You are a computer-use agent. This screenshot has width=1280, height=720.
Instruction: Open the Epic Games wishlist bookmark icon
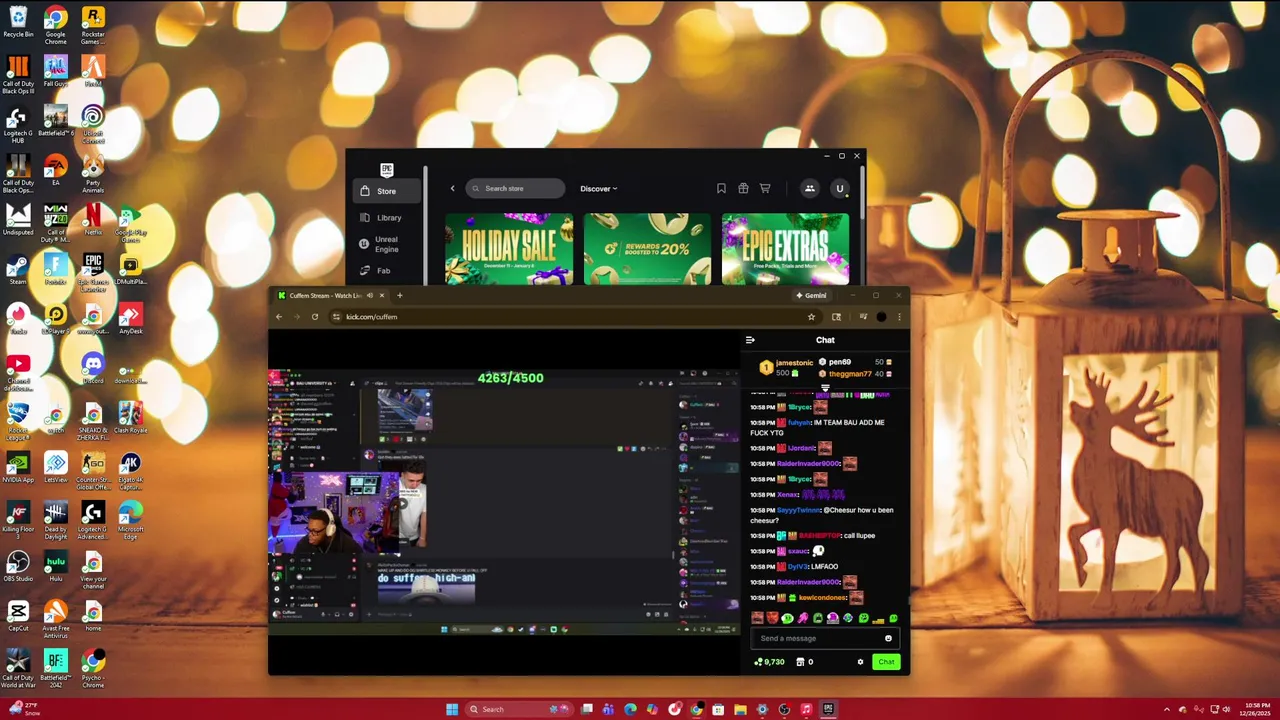point(721,188)
